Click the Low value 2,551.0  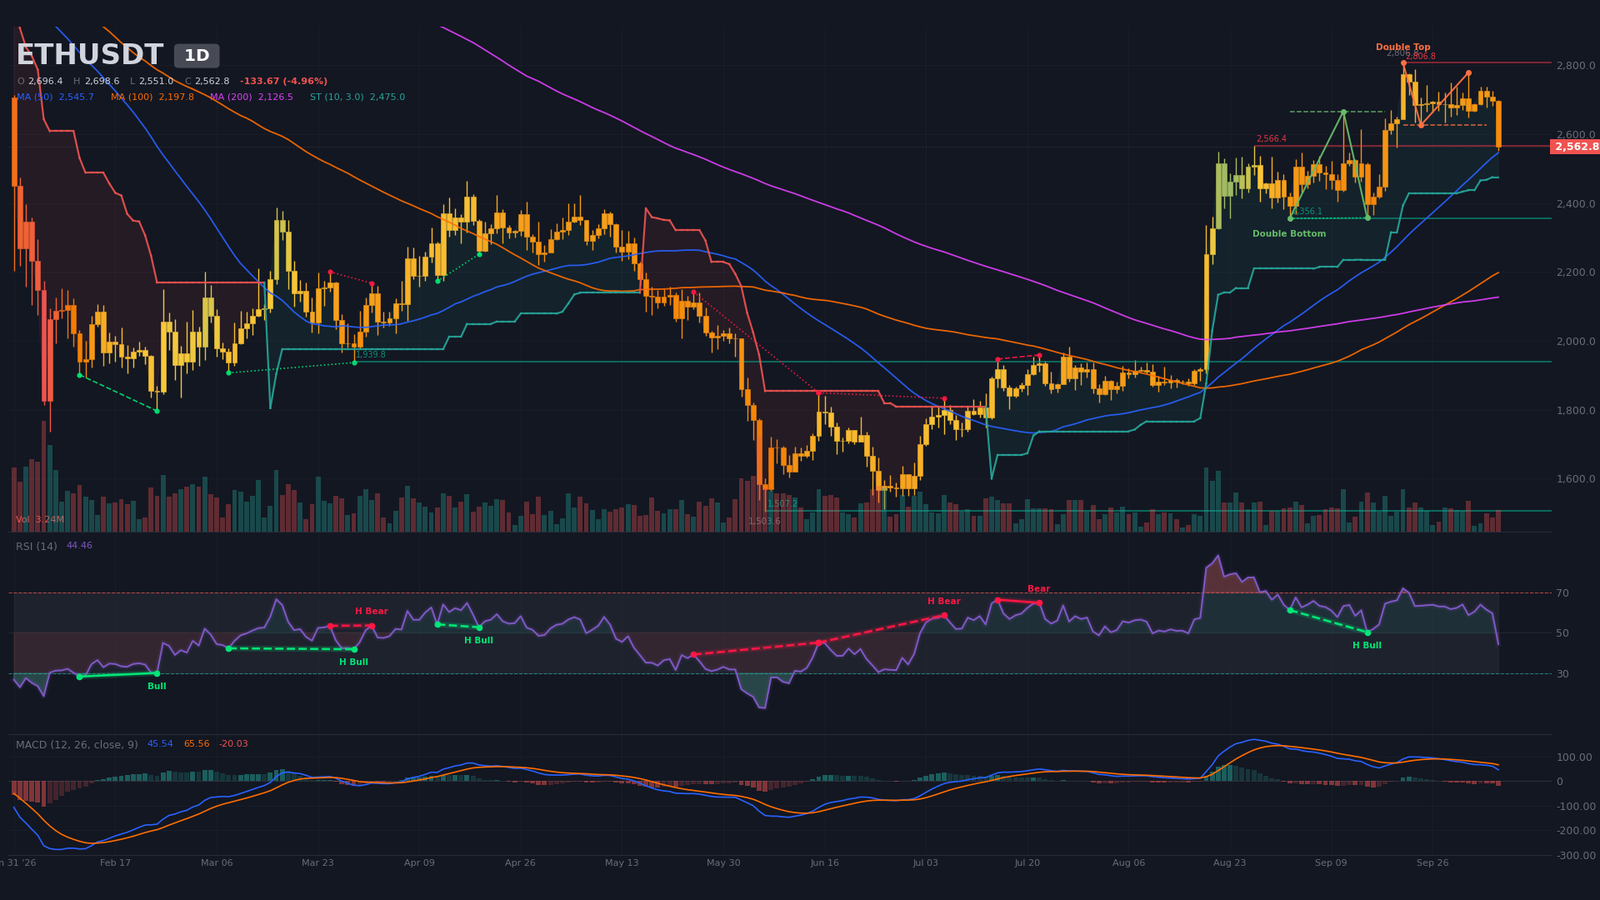pos(156,81)
